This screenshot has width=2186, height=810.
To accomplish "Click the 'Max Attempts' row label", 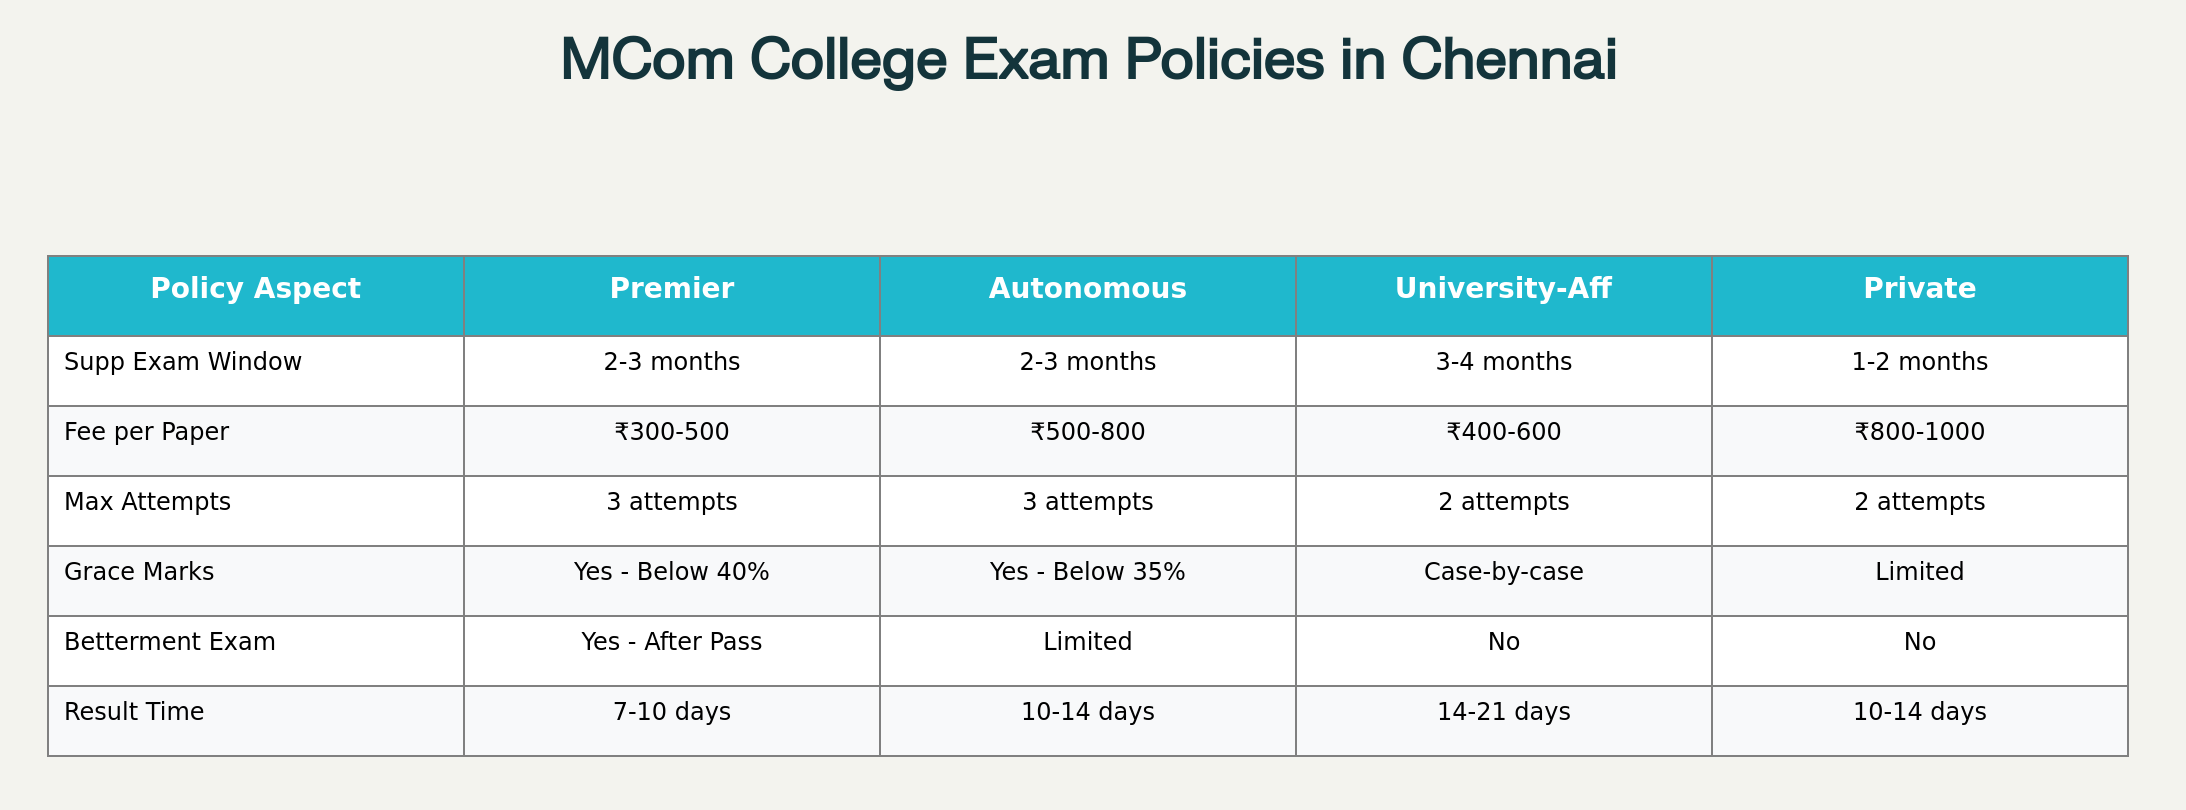I will [x=147, y=502].
